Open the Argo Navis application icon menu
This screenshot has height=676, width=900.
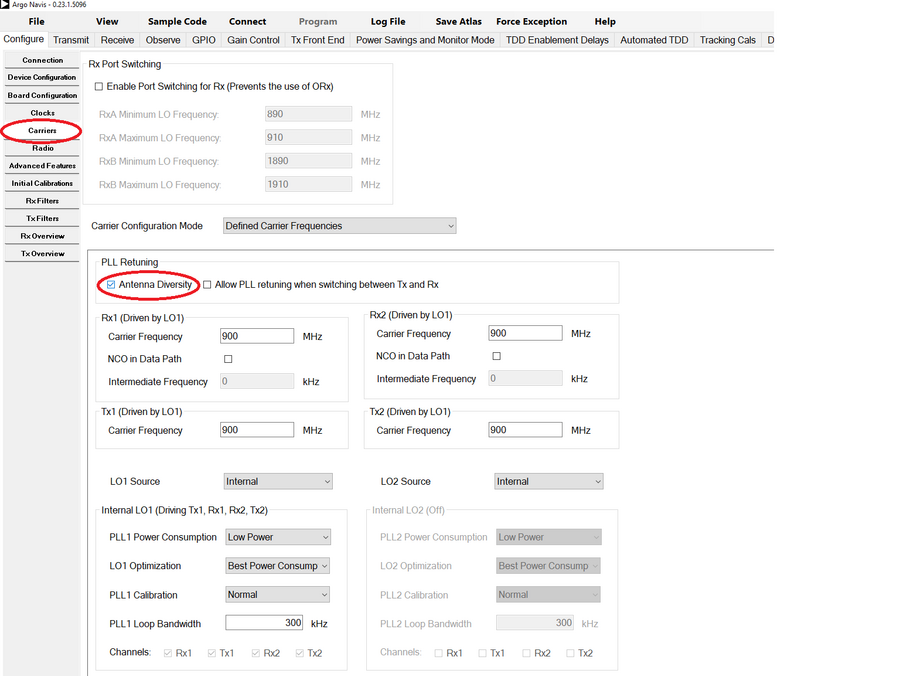click(7, 7)
